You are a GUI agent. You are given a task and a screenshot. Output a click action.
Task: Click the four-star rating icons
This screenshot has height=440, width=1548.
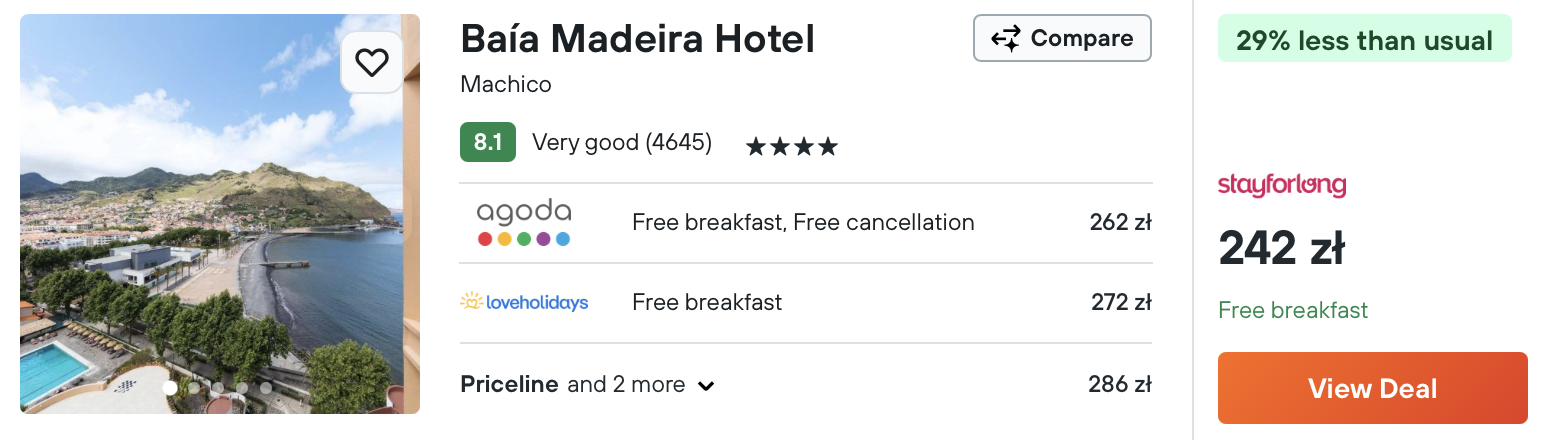pos(791,147)
